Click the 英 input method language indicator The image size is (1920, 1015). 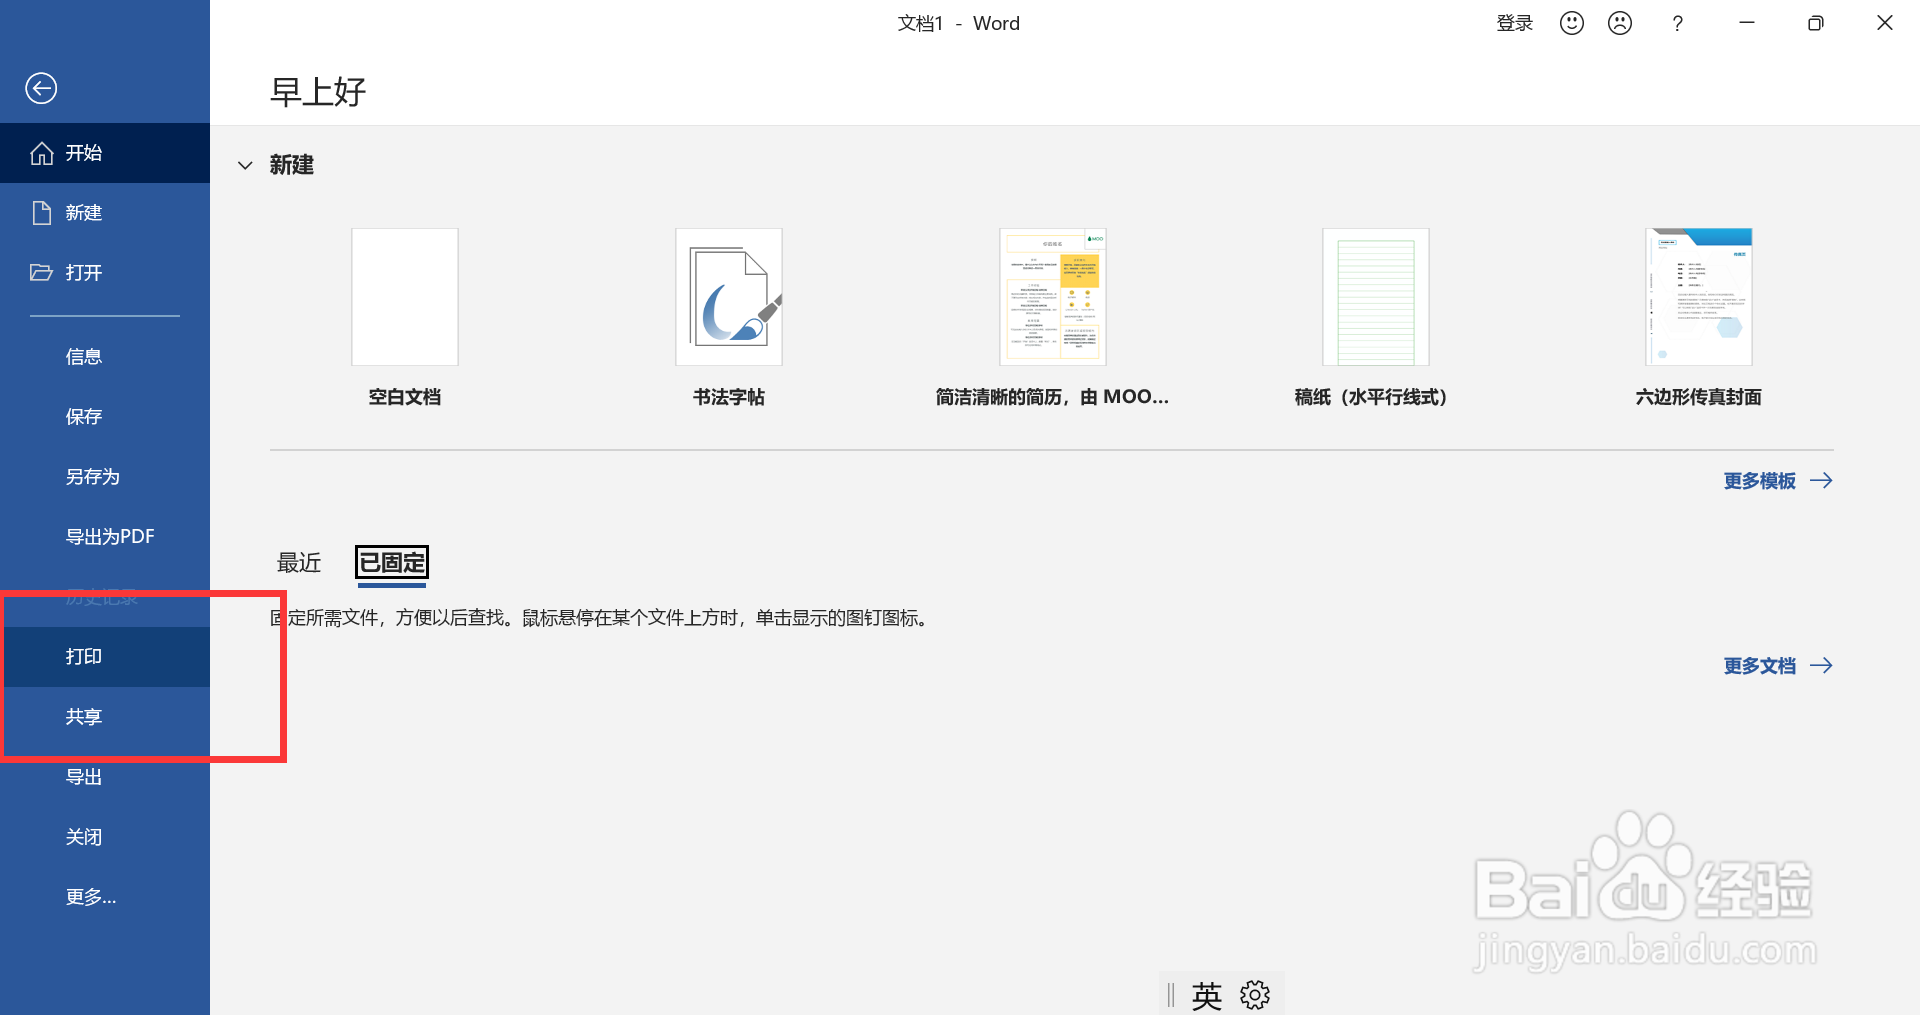click(1207, 996)
